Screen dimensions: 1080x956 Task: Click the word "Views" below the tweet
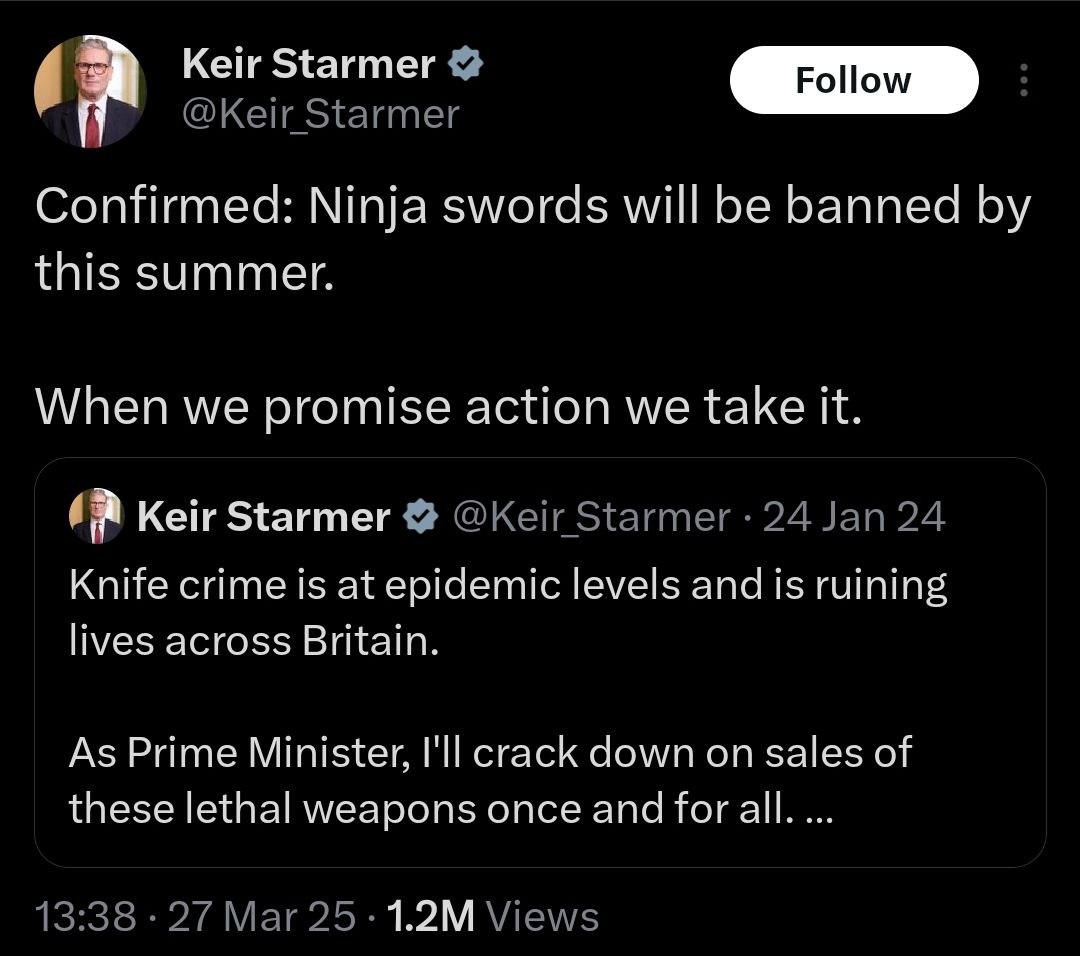click(x=547, y=916)
